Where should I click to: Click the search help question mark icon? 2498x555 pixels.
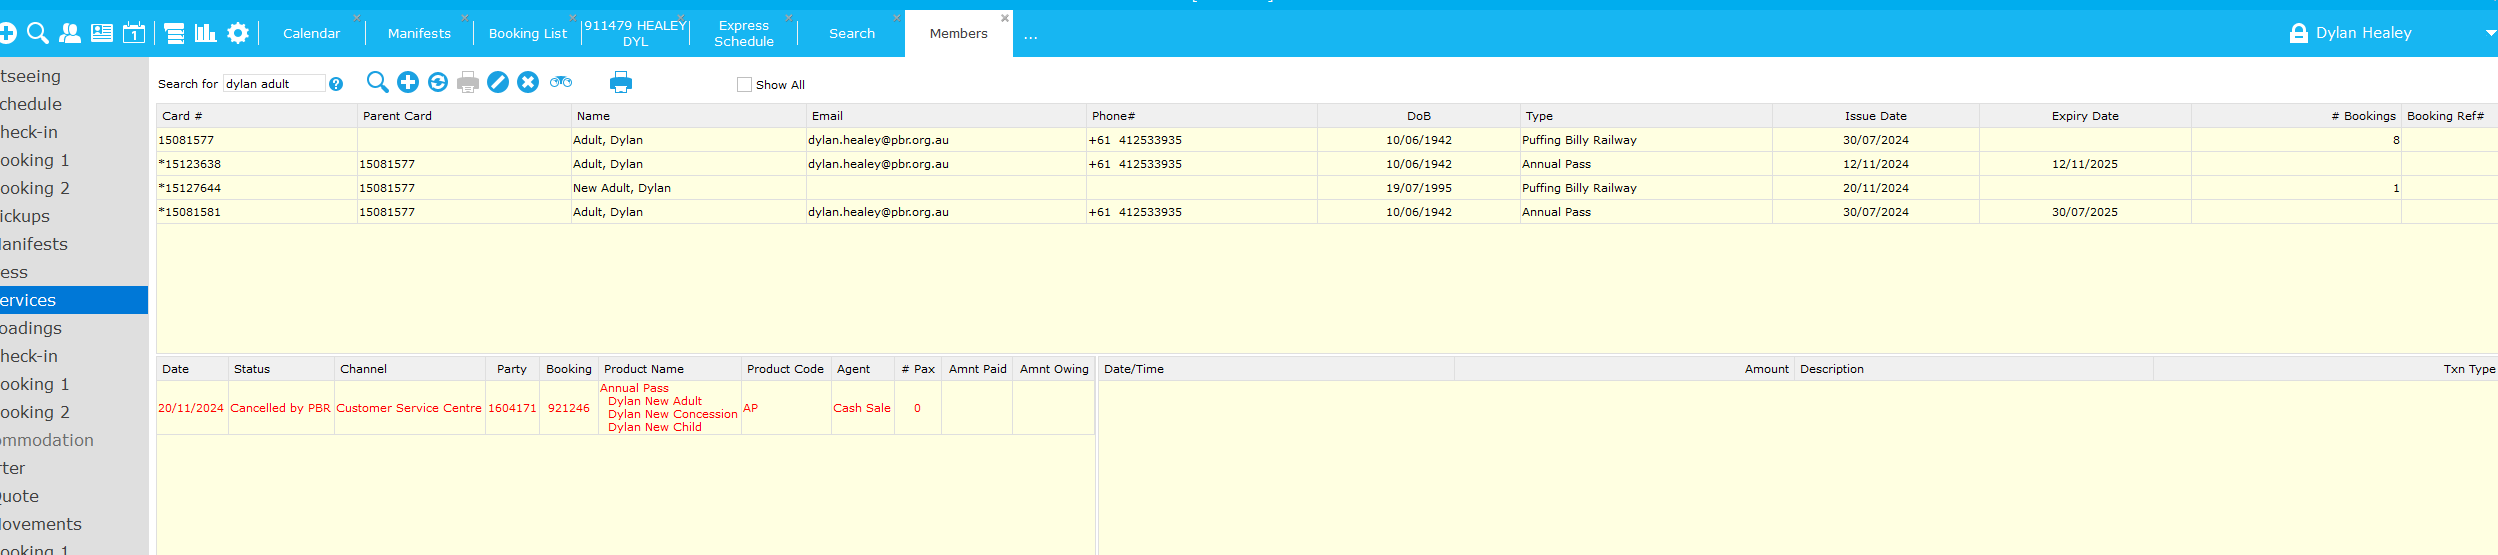(x=336, y=84)
